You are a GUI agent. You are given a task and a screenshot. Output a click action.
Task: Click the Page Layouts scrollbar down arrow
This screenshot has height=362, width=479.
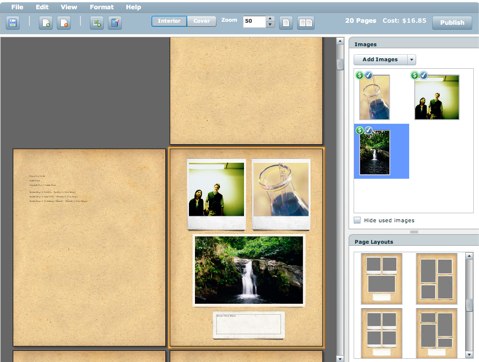point(469,355)
